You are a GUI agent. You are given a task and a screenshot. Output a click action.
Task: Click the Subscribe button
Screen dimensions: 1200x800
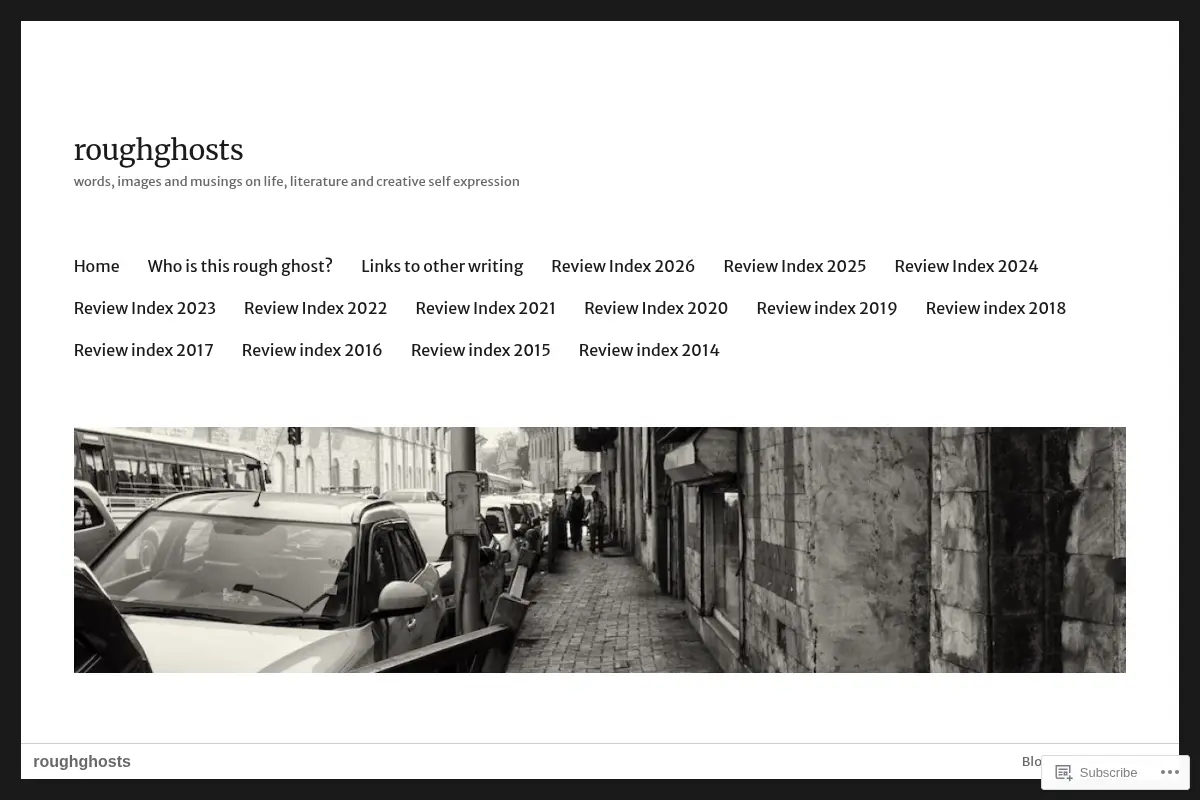(1096, 772)
